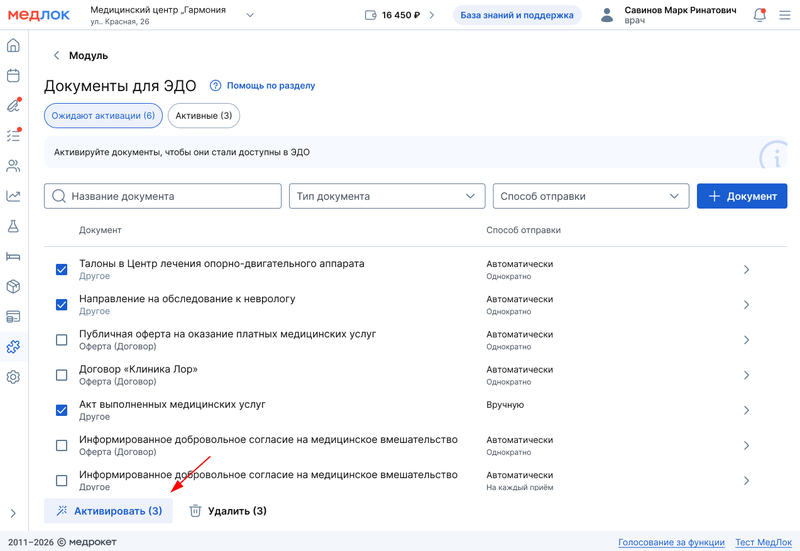Click the help question mark icon
The image size is (800, 551).
216,86
